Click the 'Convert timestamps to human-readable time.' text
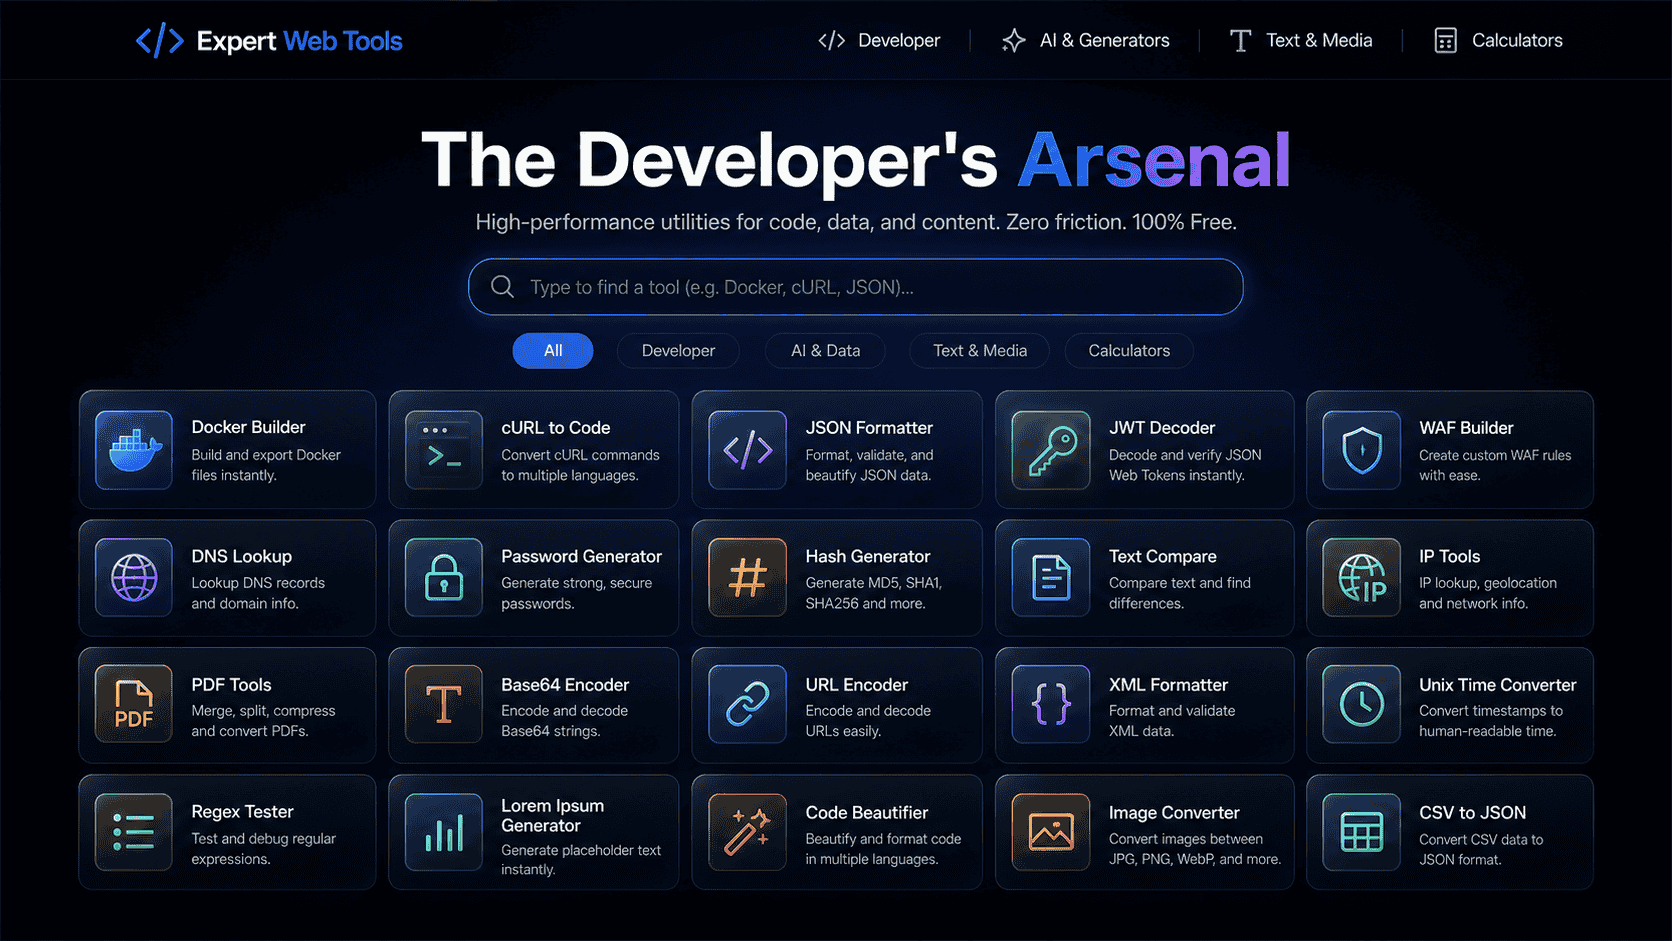 tap(1491, 721)
